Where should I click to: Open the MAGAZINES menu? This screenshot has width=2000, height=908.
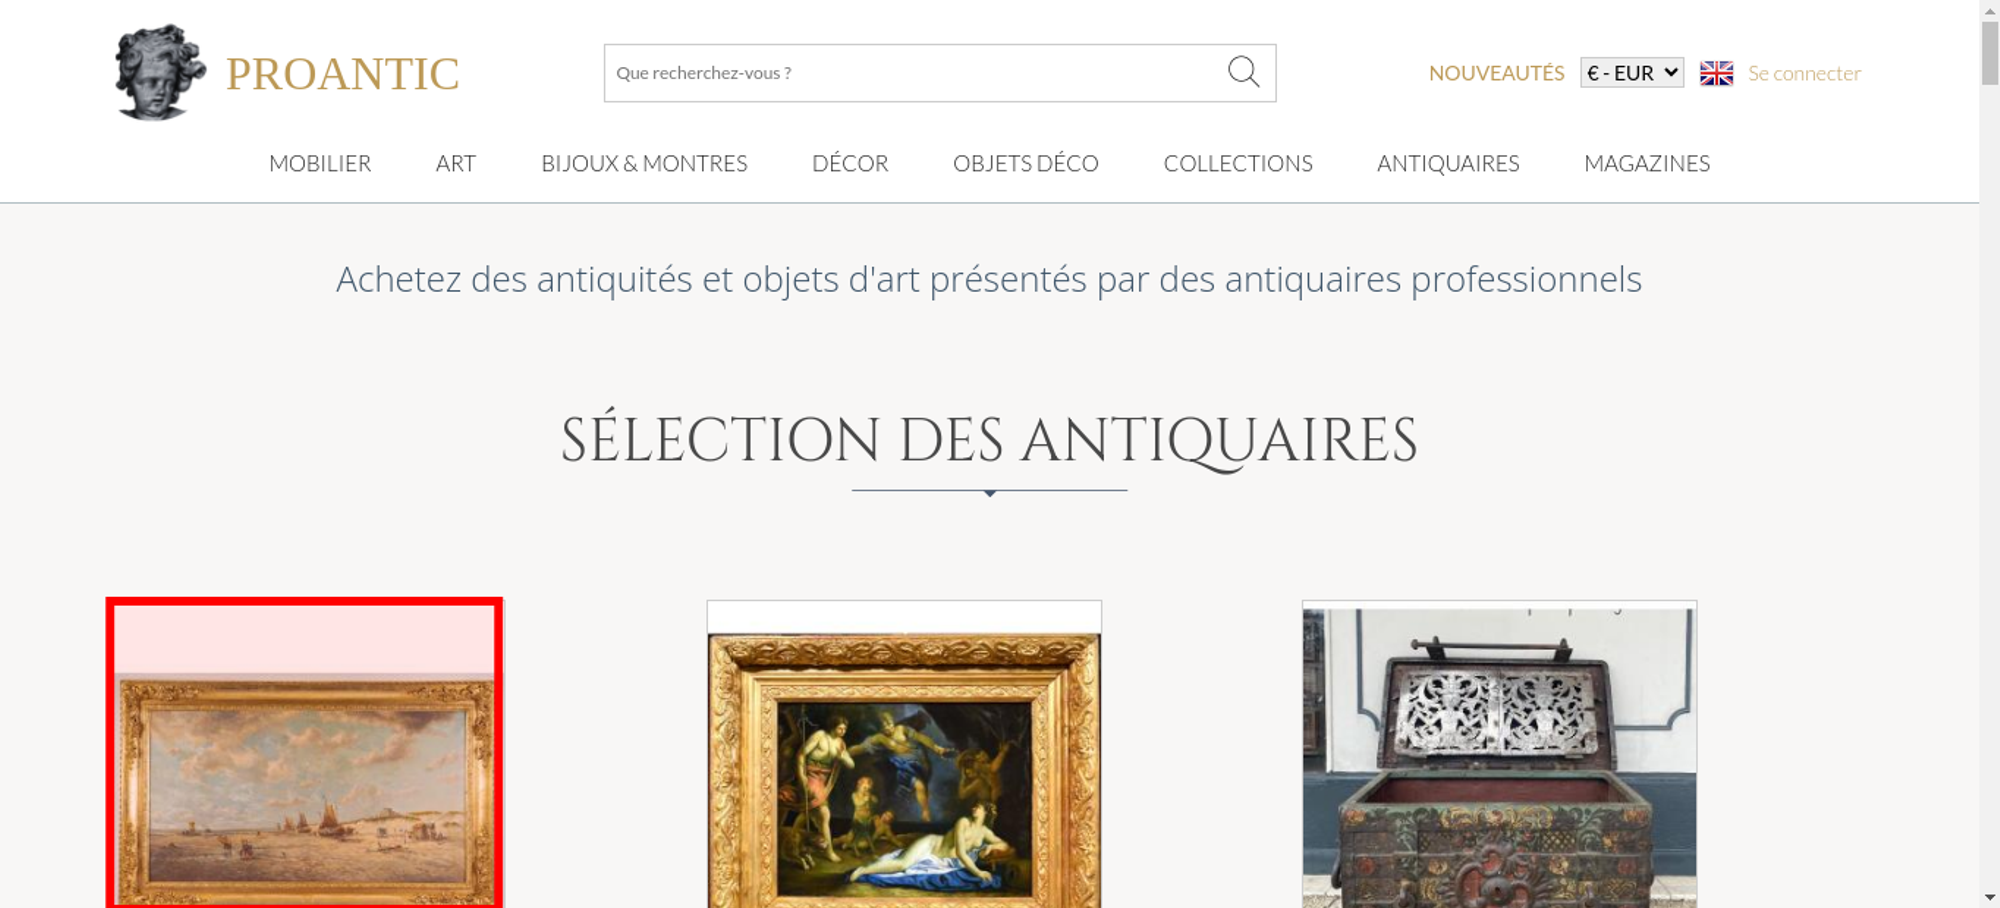(1647, 163)
